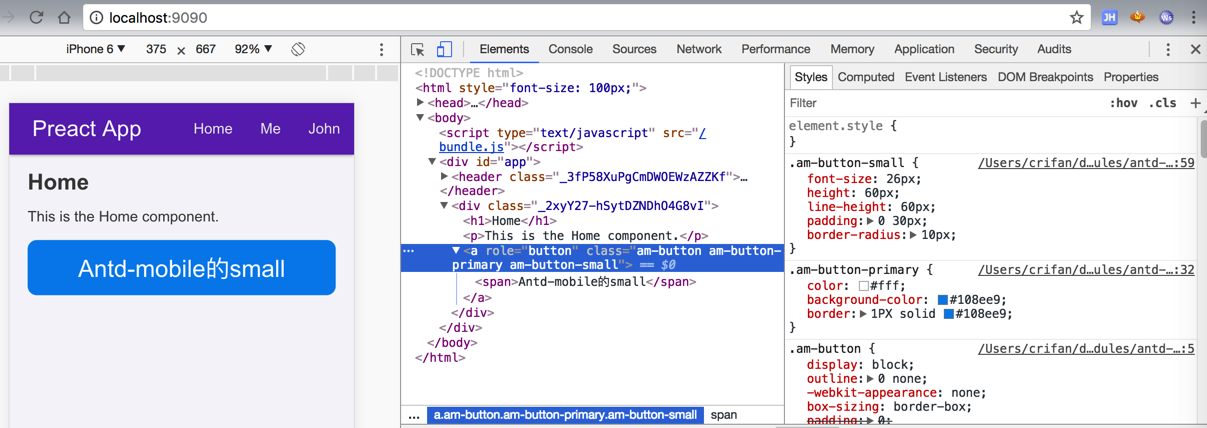The image size is (1207, 428).
Task: Edit the viewport width 375 field
Action: [156, 49]
